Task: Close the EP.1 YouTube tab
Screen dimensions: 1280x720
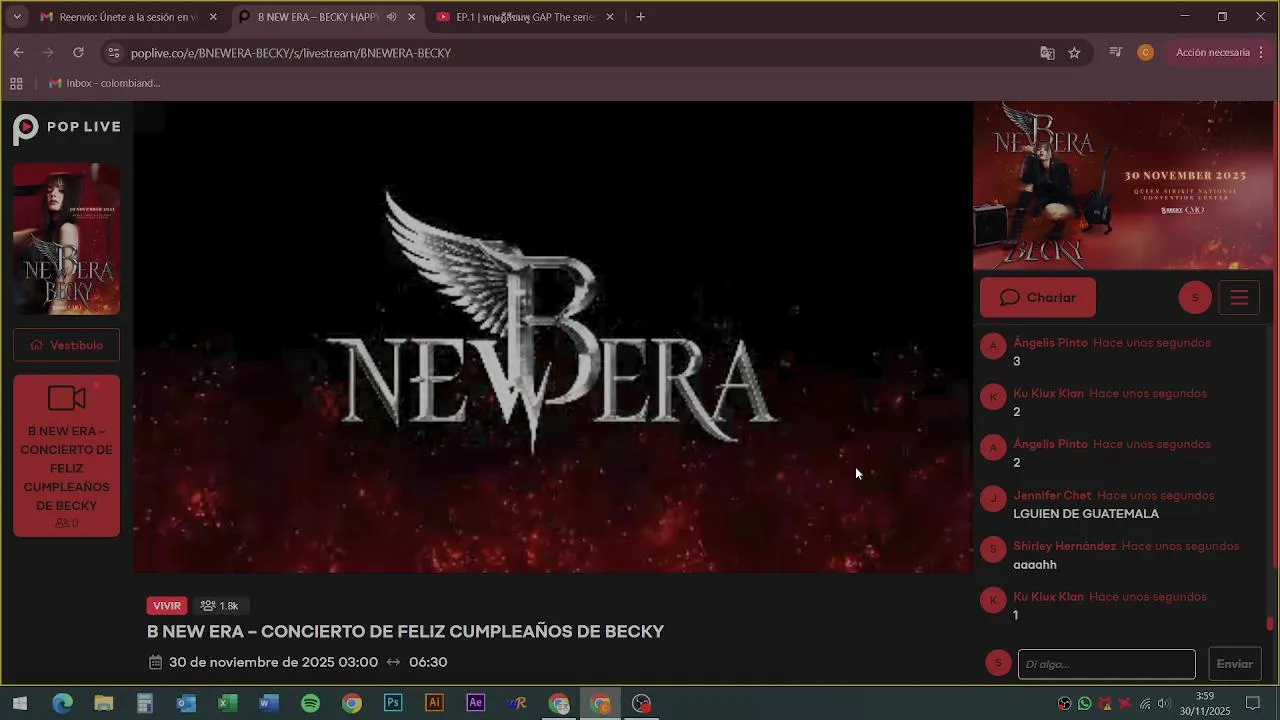Action: point(610,17)
